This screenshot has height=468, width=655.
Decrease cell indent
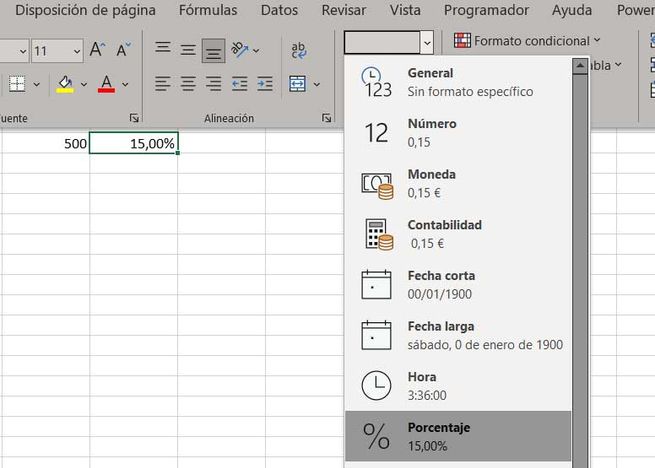coord(239,84)
